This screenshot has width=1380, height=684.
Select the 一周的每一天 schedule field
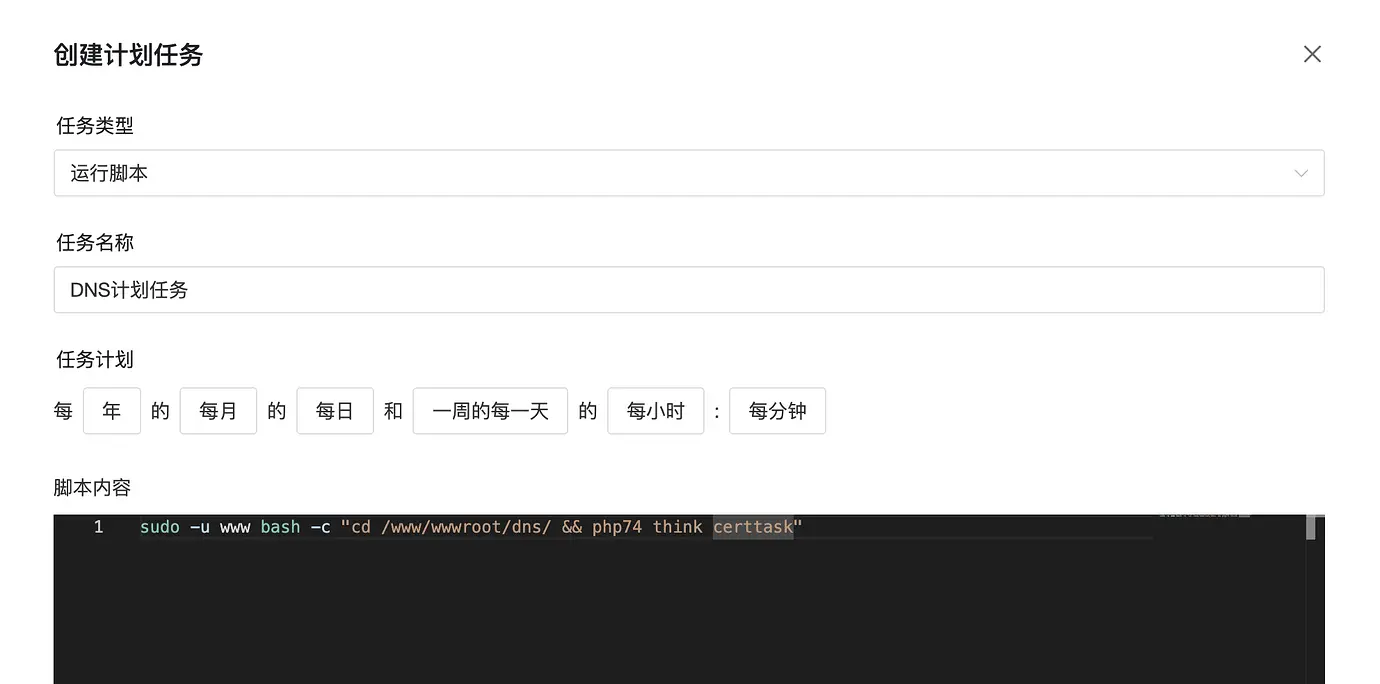click(490, 411)
